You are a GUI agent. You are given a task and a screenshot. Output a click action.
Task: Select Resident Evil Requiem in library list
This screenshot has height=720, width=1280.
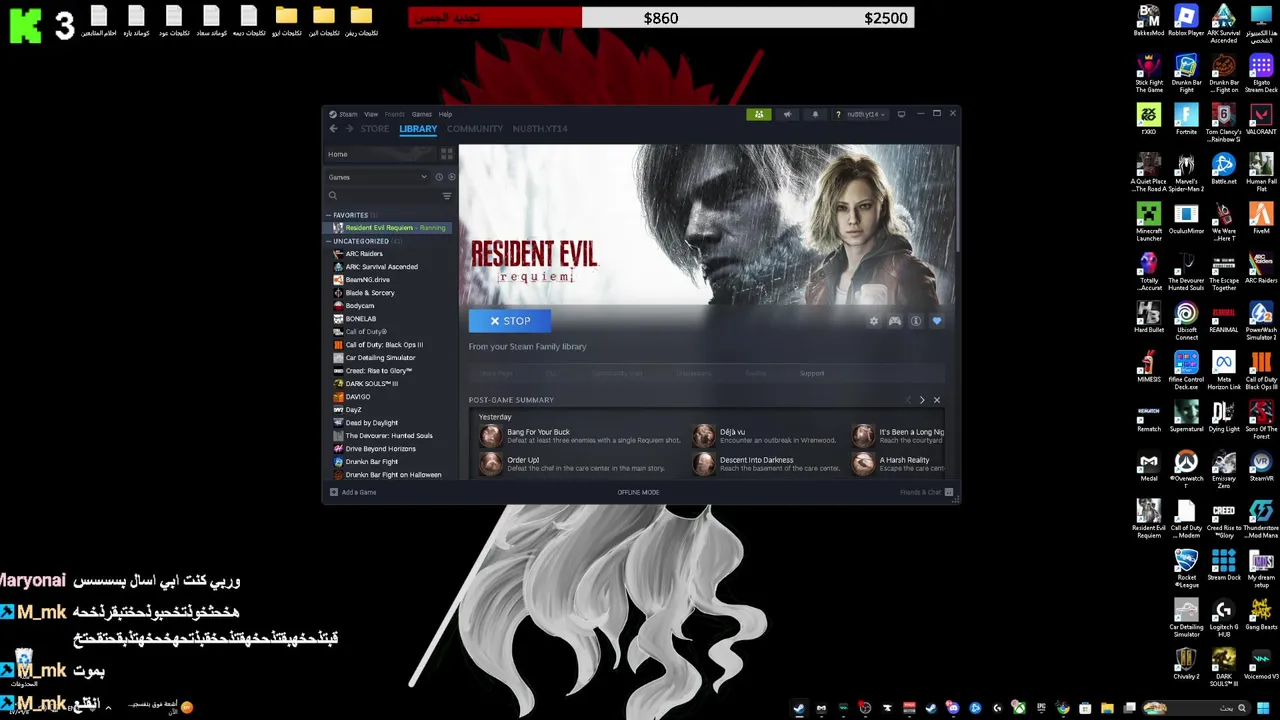click(x=389, y=228)
